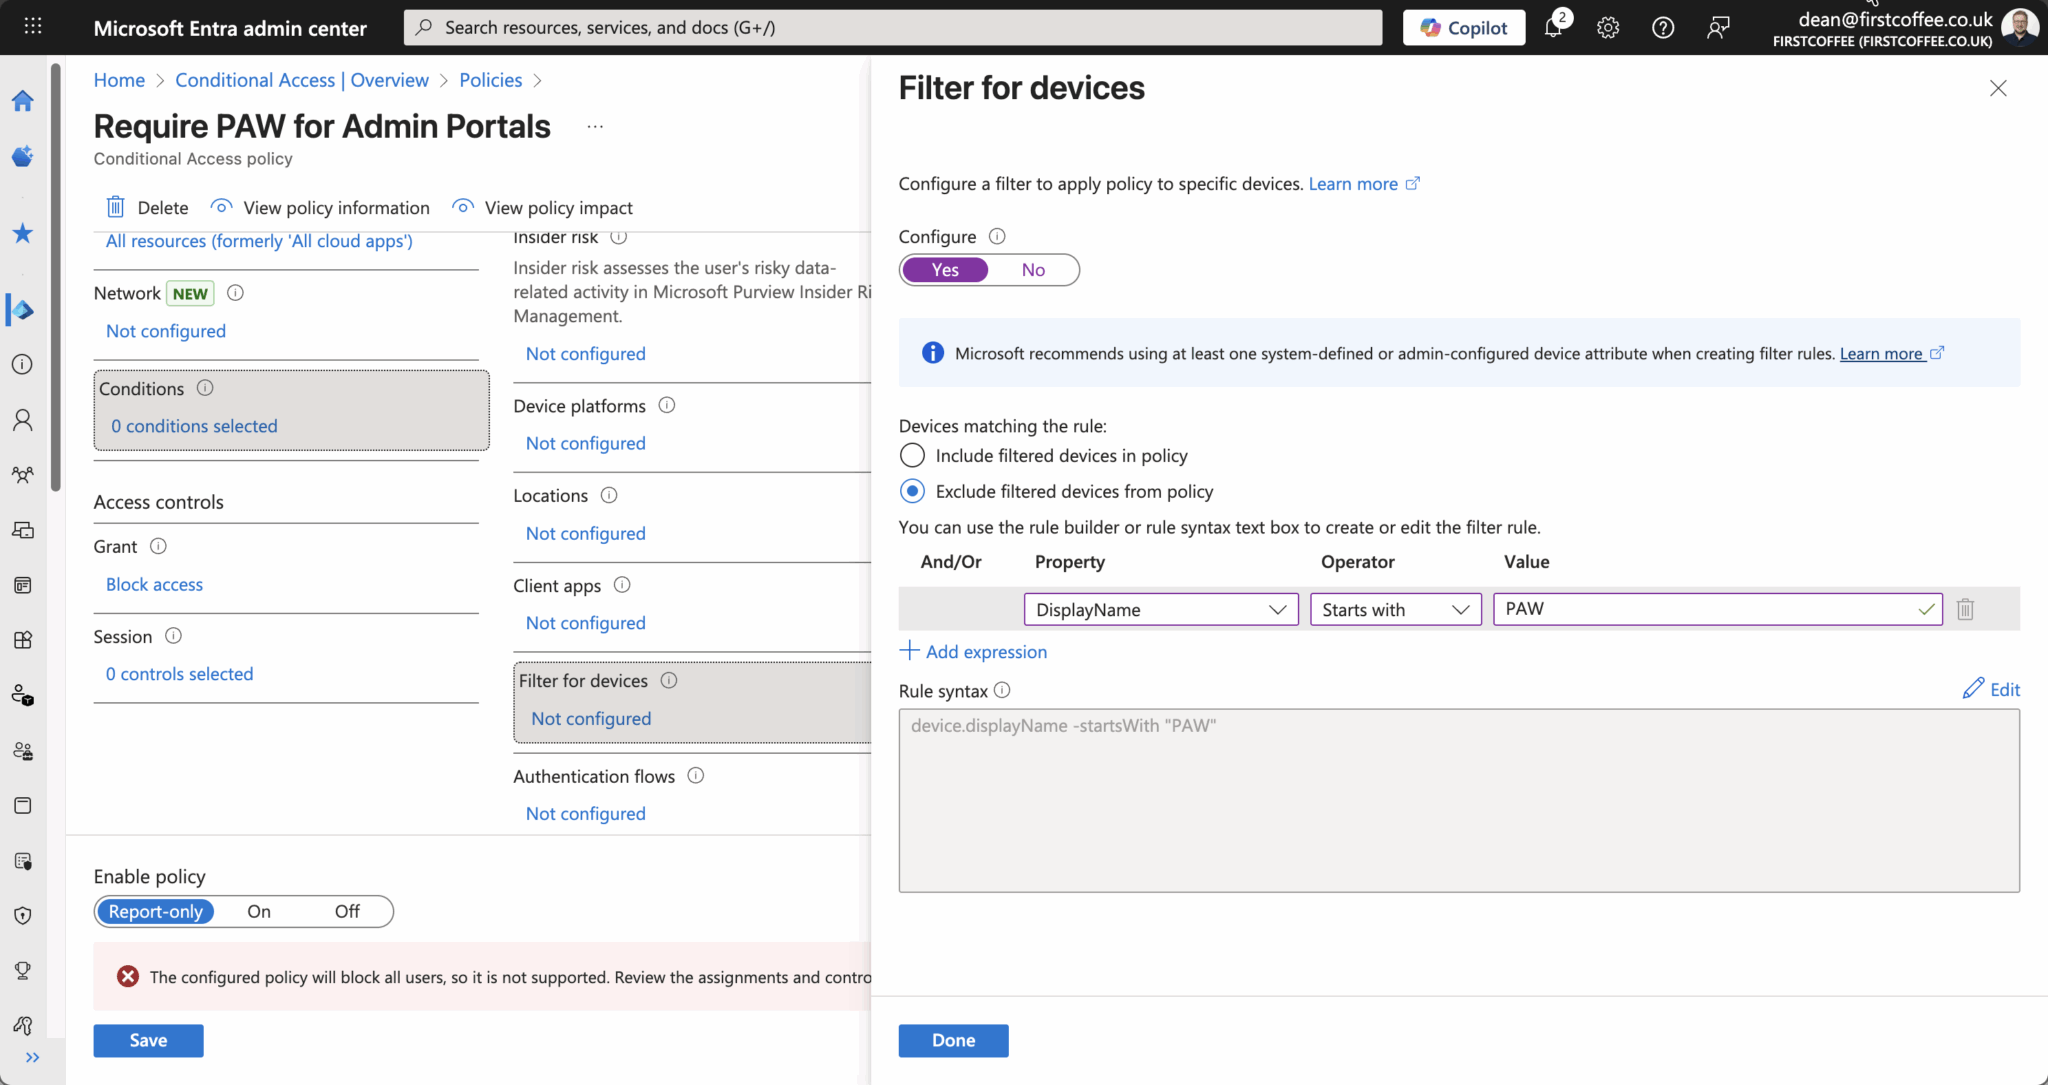2048x1085 pixels.
Task: Select the Home icon in the sidebar
Action: [x=22, y=101]
